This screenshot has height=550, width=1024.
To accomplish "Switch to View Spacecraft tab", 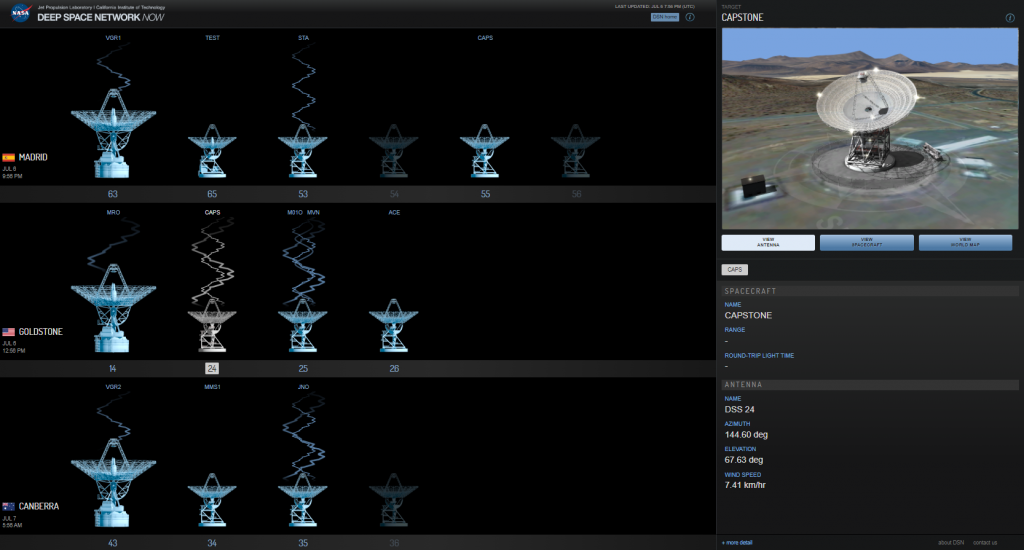I will [866, 242].
